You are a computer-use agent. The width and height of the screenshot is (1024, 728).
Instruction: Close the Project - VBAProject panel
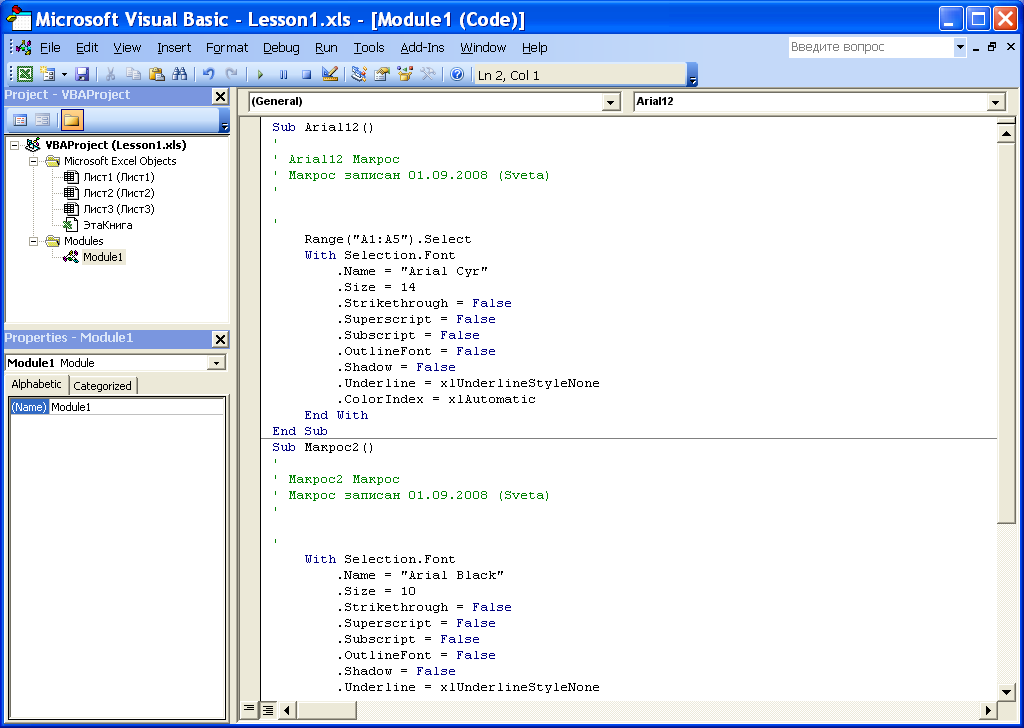(221, 97)
